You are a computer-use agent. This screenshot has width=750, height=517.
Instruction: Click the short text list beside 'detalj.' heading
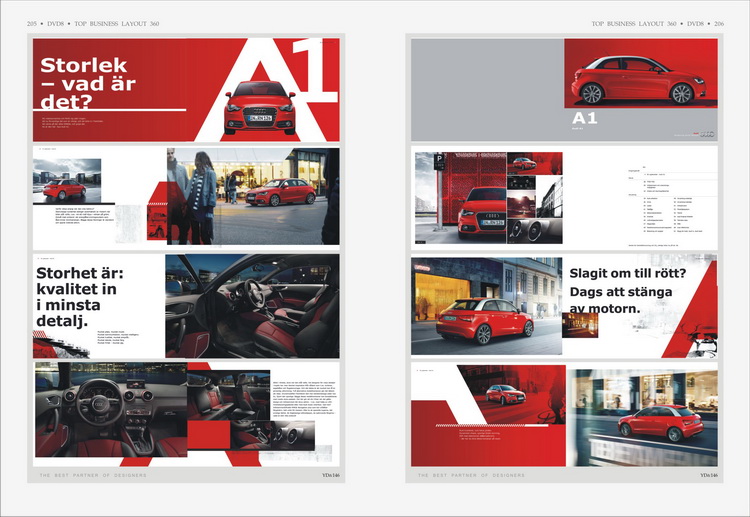[x=118, y=337]
